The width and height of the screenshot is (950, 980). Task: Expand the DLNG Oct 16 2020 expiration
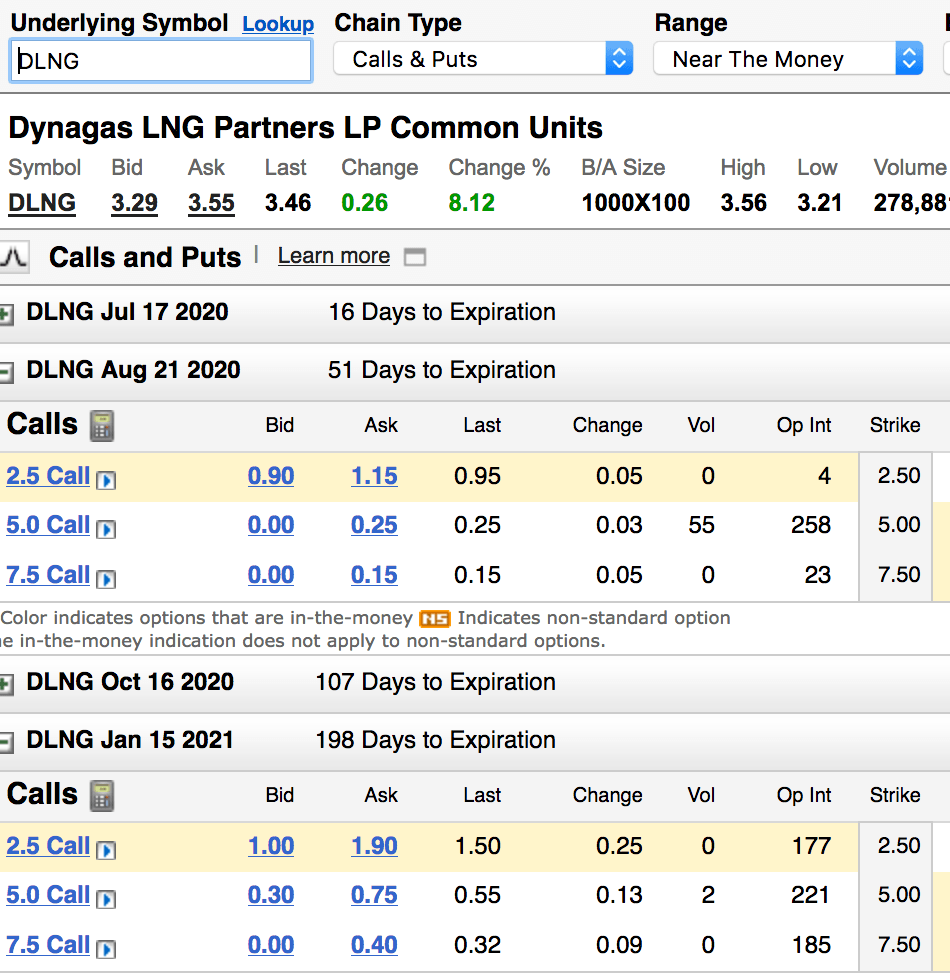[6, 684]
